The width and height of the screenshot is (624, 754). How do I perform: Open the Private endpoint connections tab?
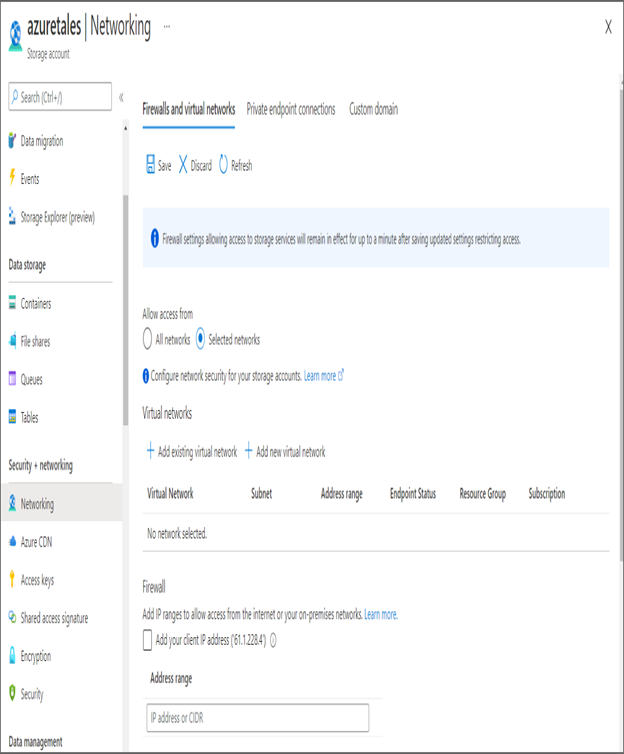pos(291,110)
